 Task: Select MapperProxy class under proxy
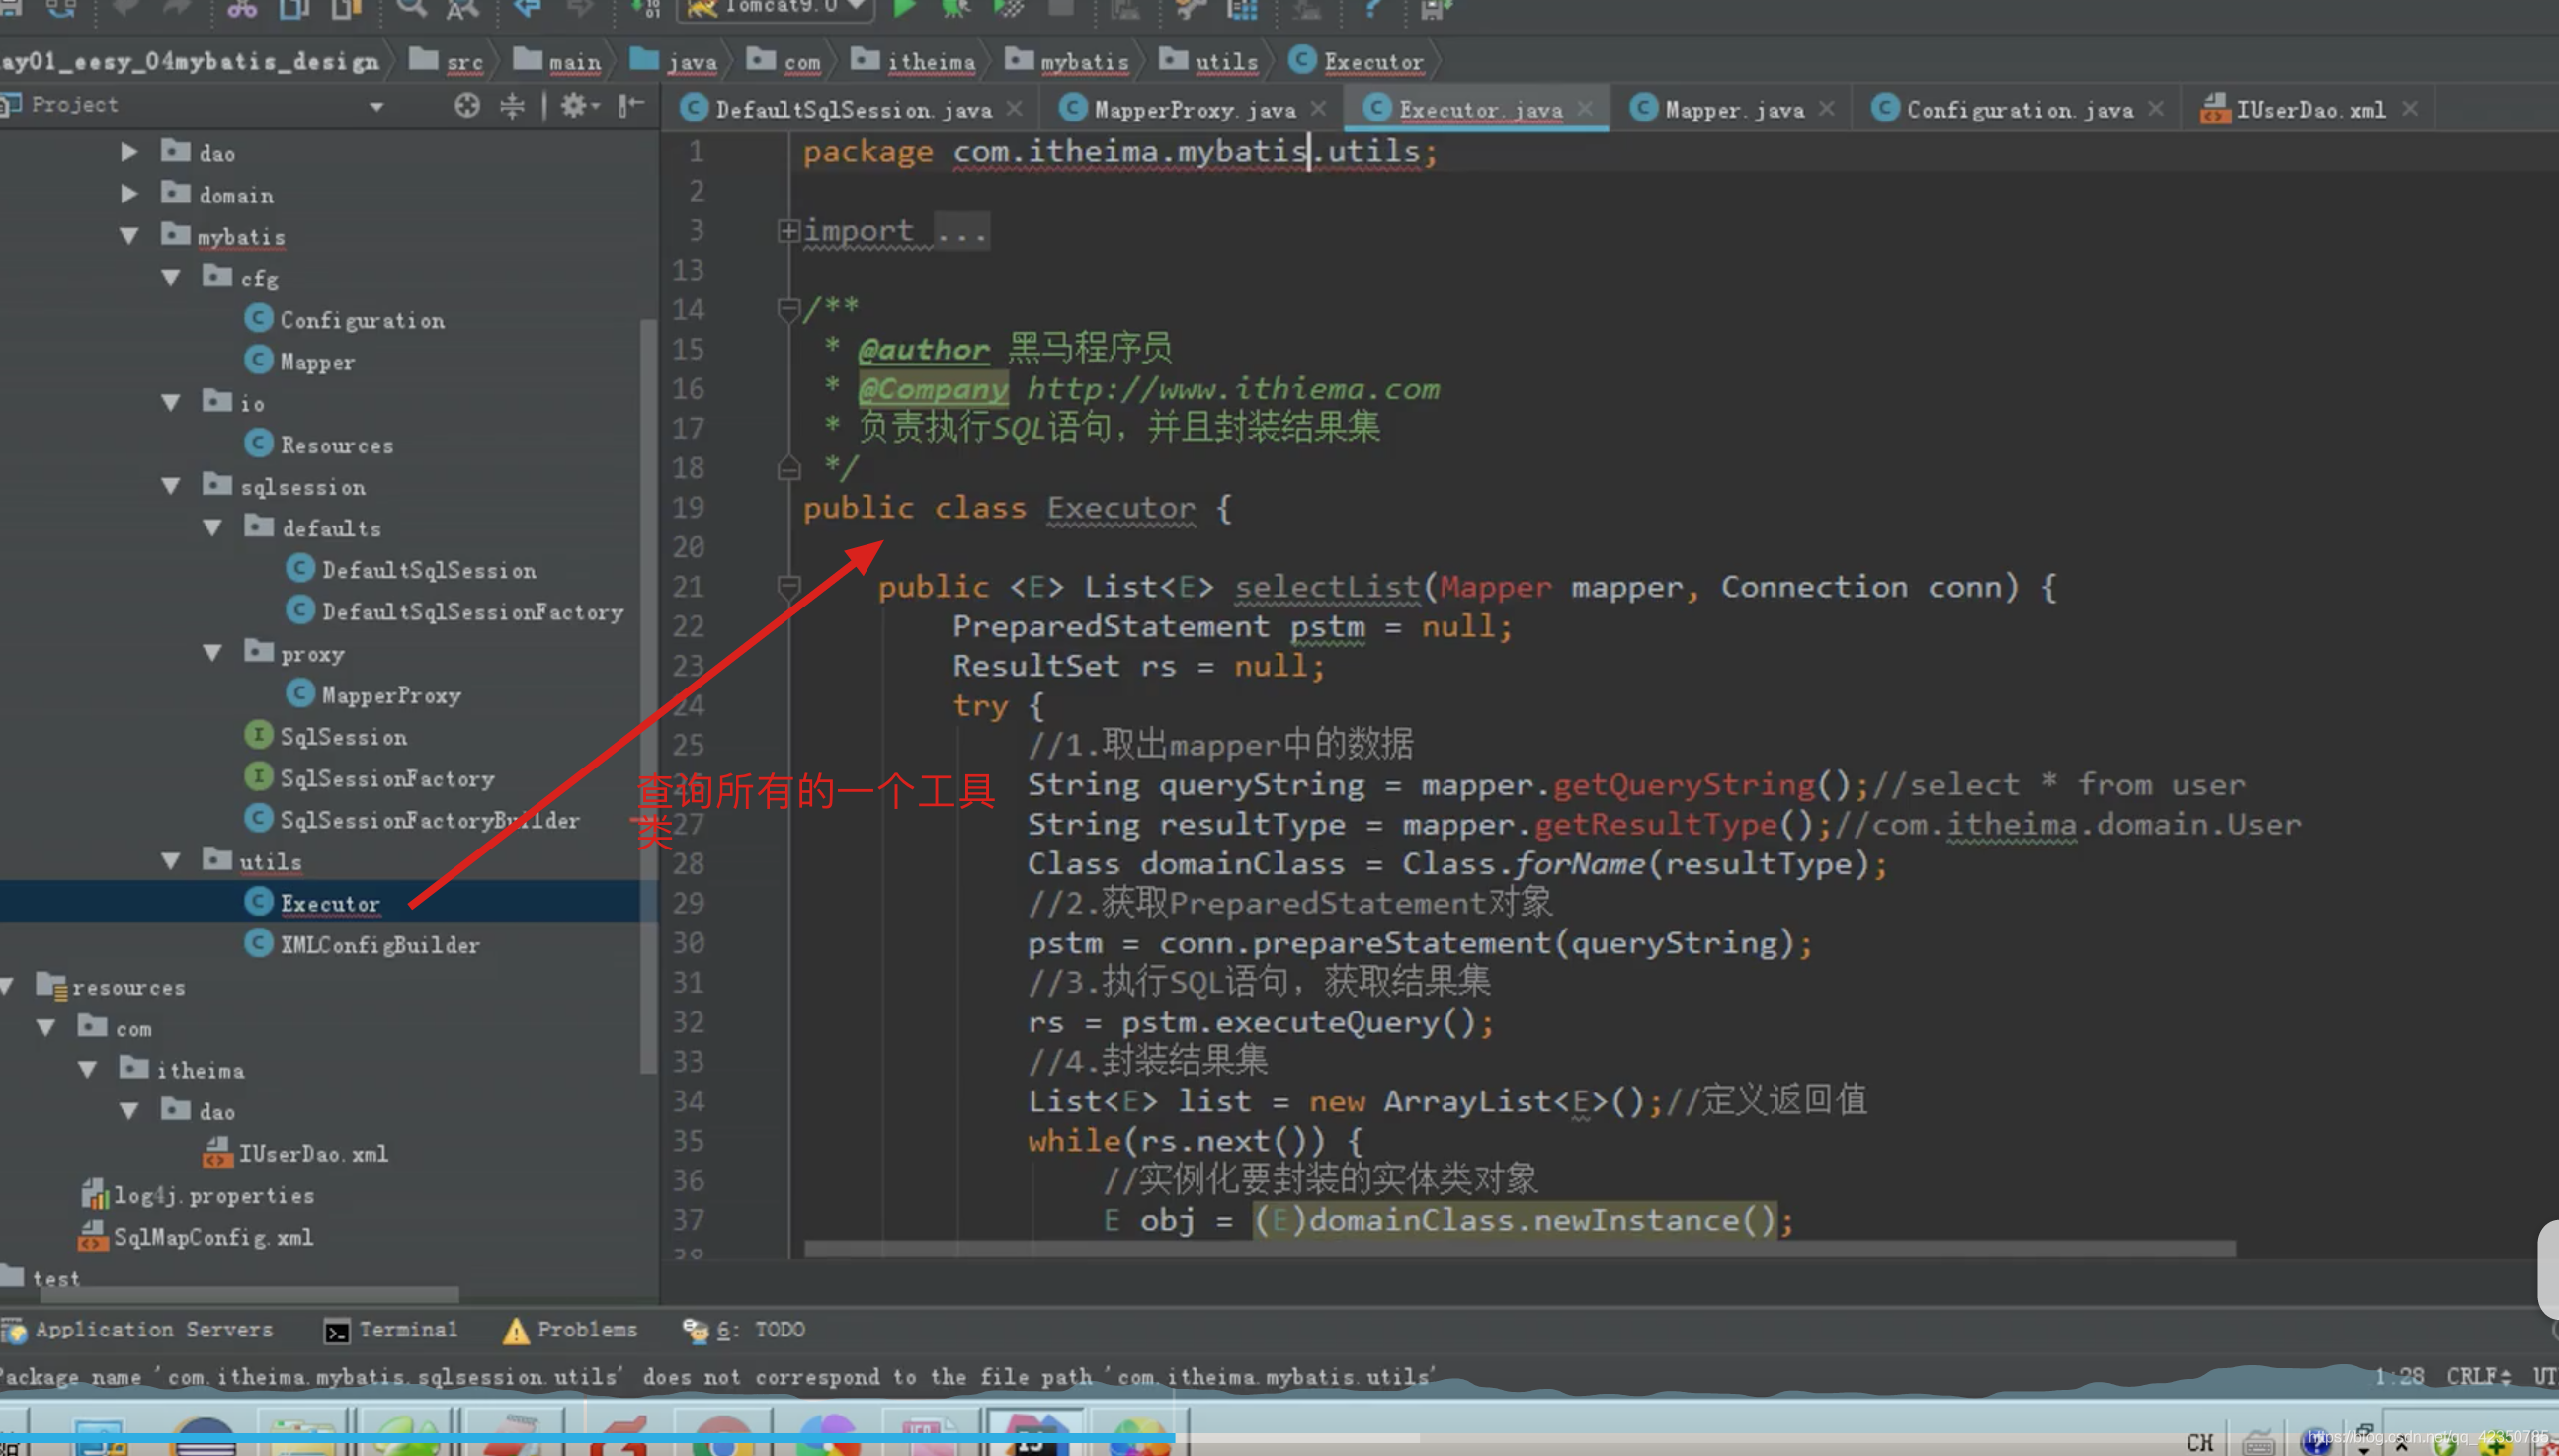tap(374, 695)
